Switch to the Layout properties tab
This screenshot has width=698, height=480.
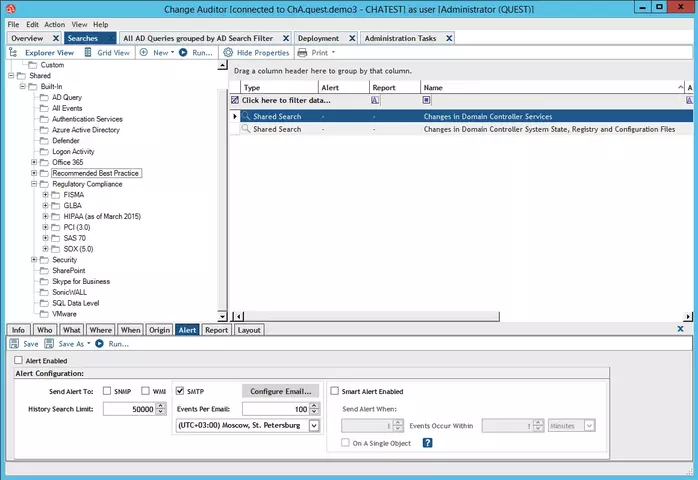pos(249,330)
